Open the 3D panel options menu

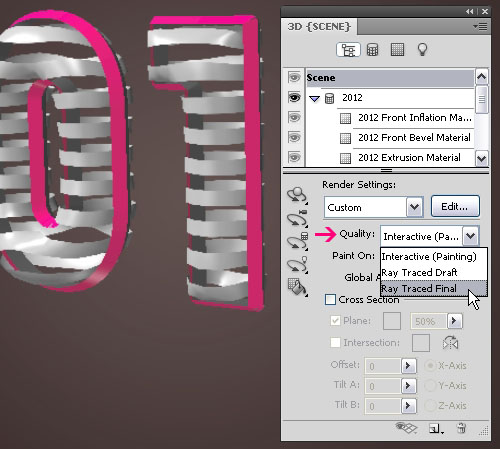tap(480, 27)
